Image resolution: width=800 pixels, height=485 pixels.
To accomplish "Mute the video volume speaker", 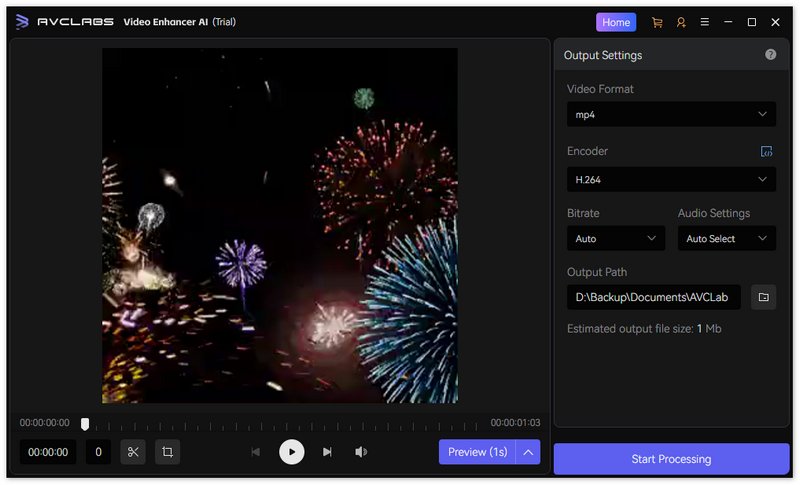I will (361, 452).
